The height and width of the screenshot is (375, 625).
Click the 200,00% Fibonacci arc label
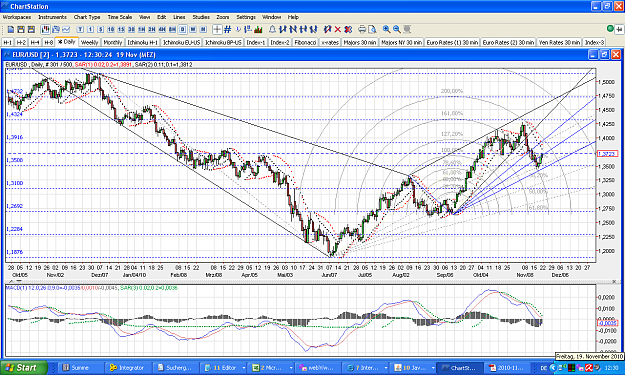point(452,91)
